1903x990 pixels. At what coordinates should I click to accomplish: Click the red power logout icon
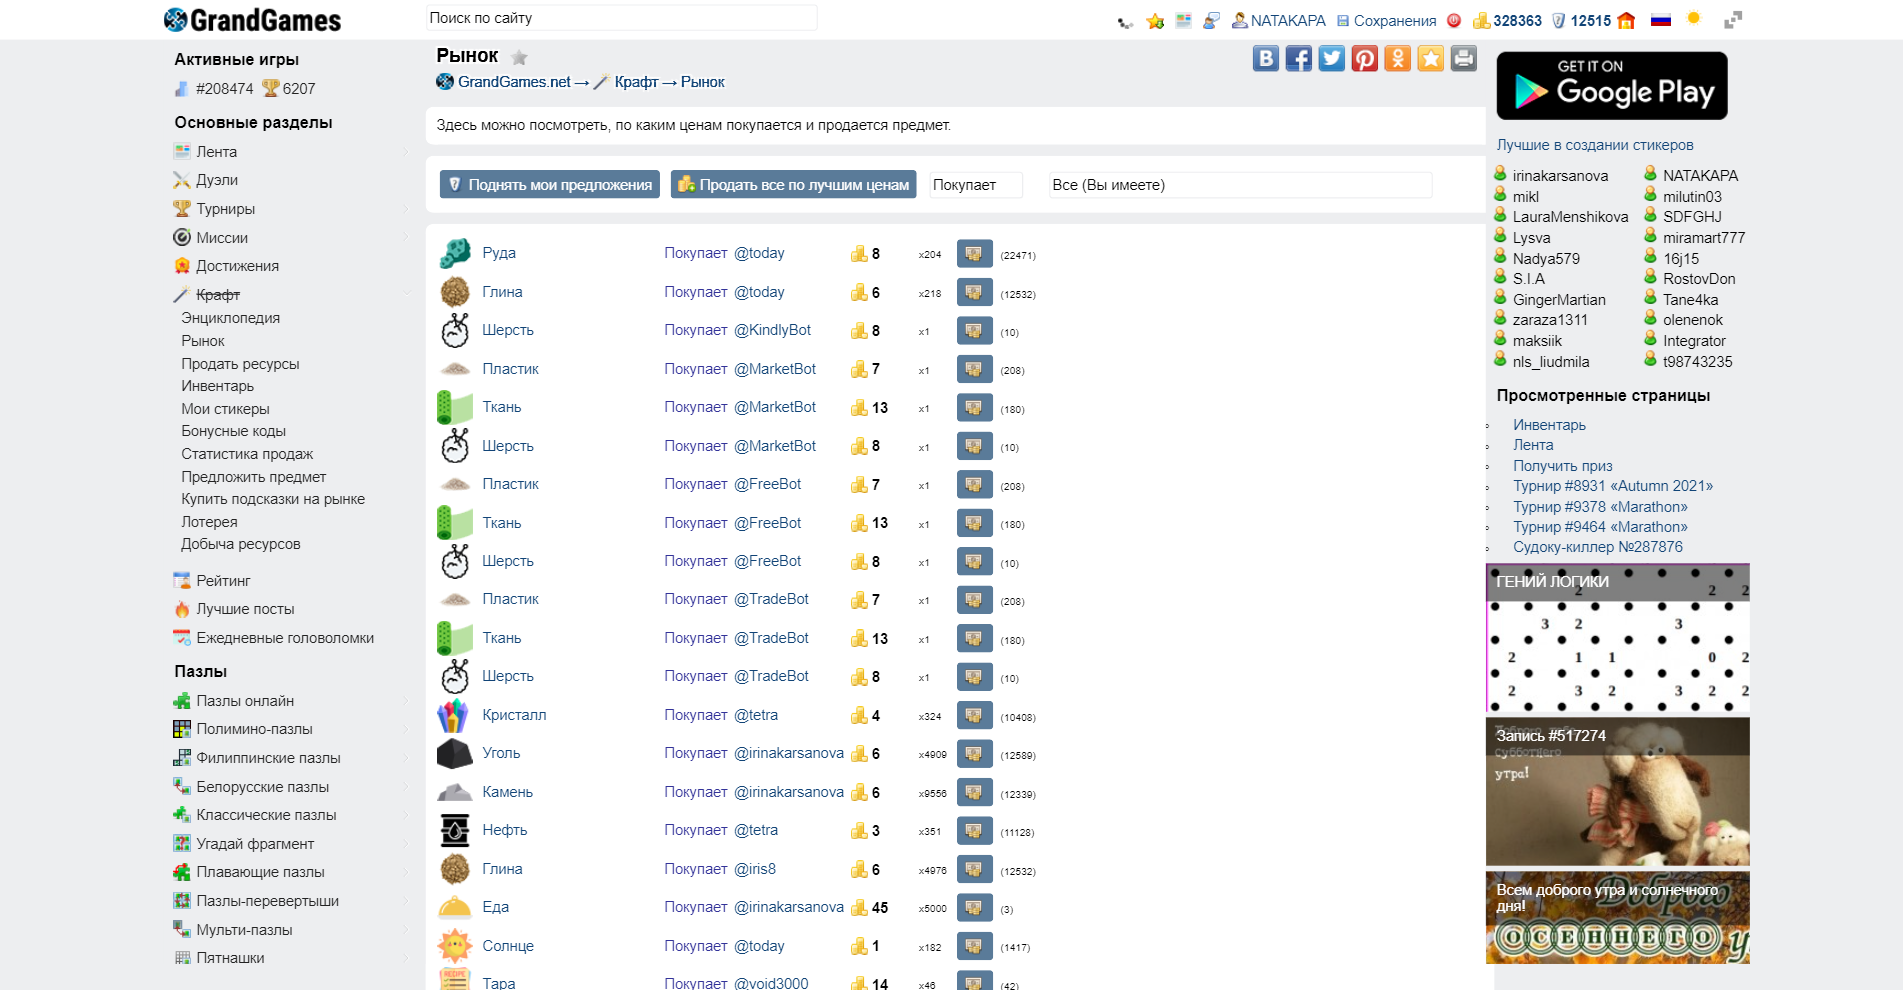(1454, 20)
